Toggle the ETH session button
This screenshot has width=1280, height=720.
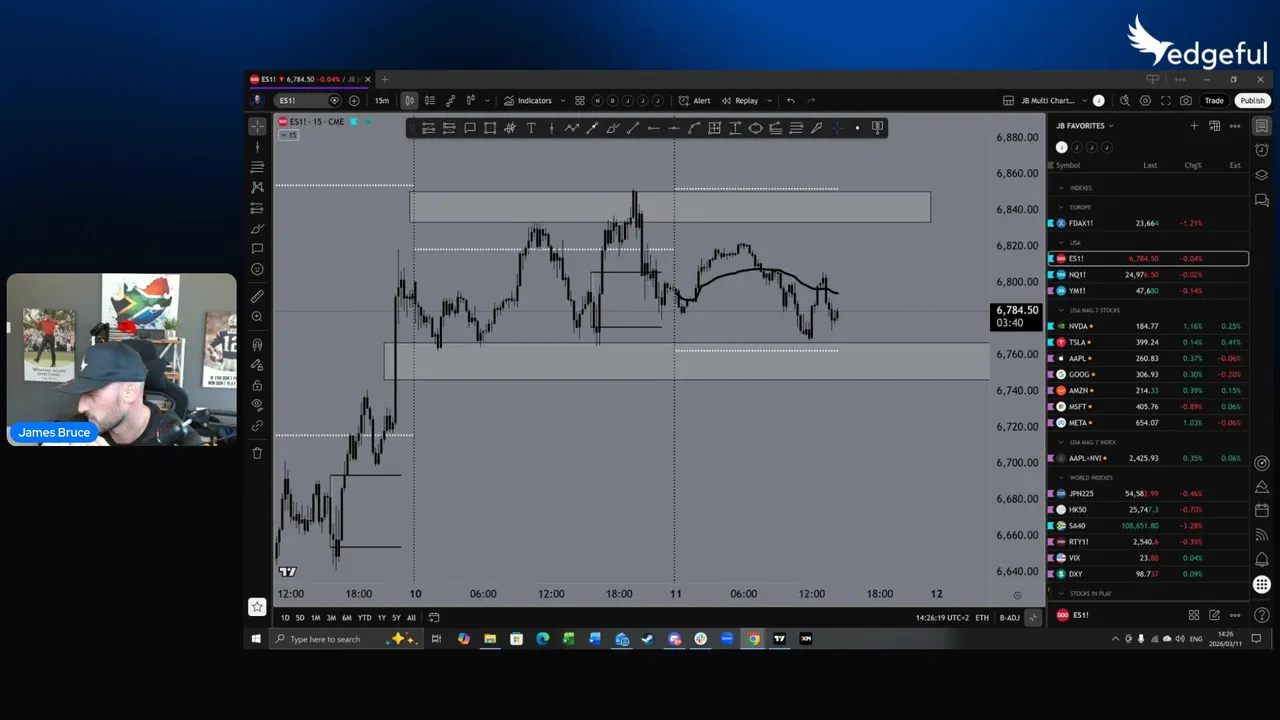(982, 617)
